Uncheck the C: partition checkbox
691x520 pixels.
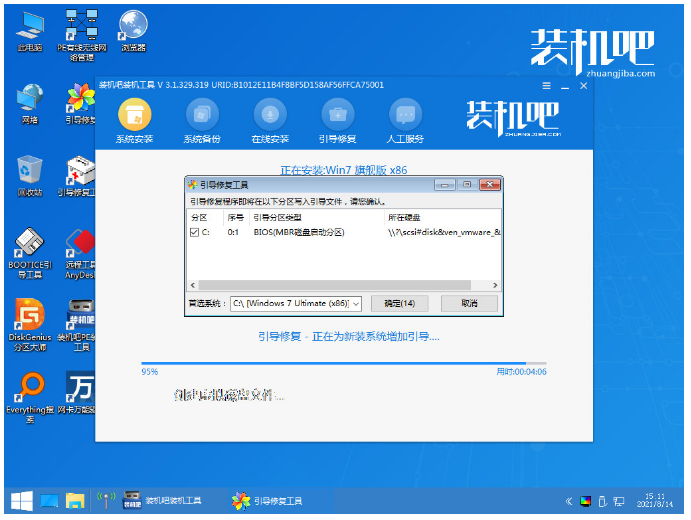coord(195,232)
